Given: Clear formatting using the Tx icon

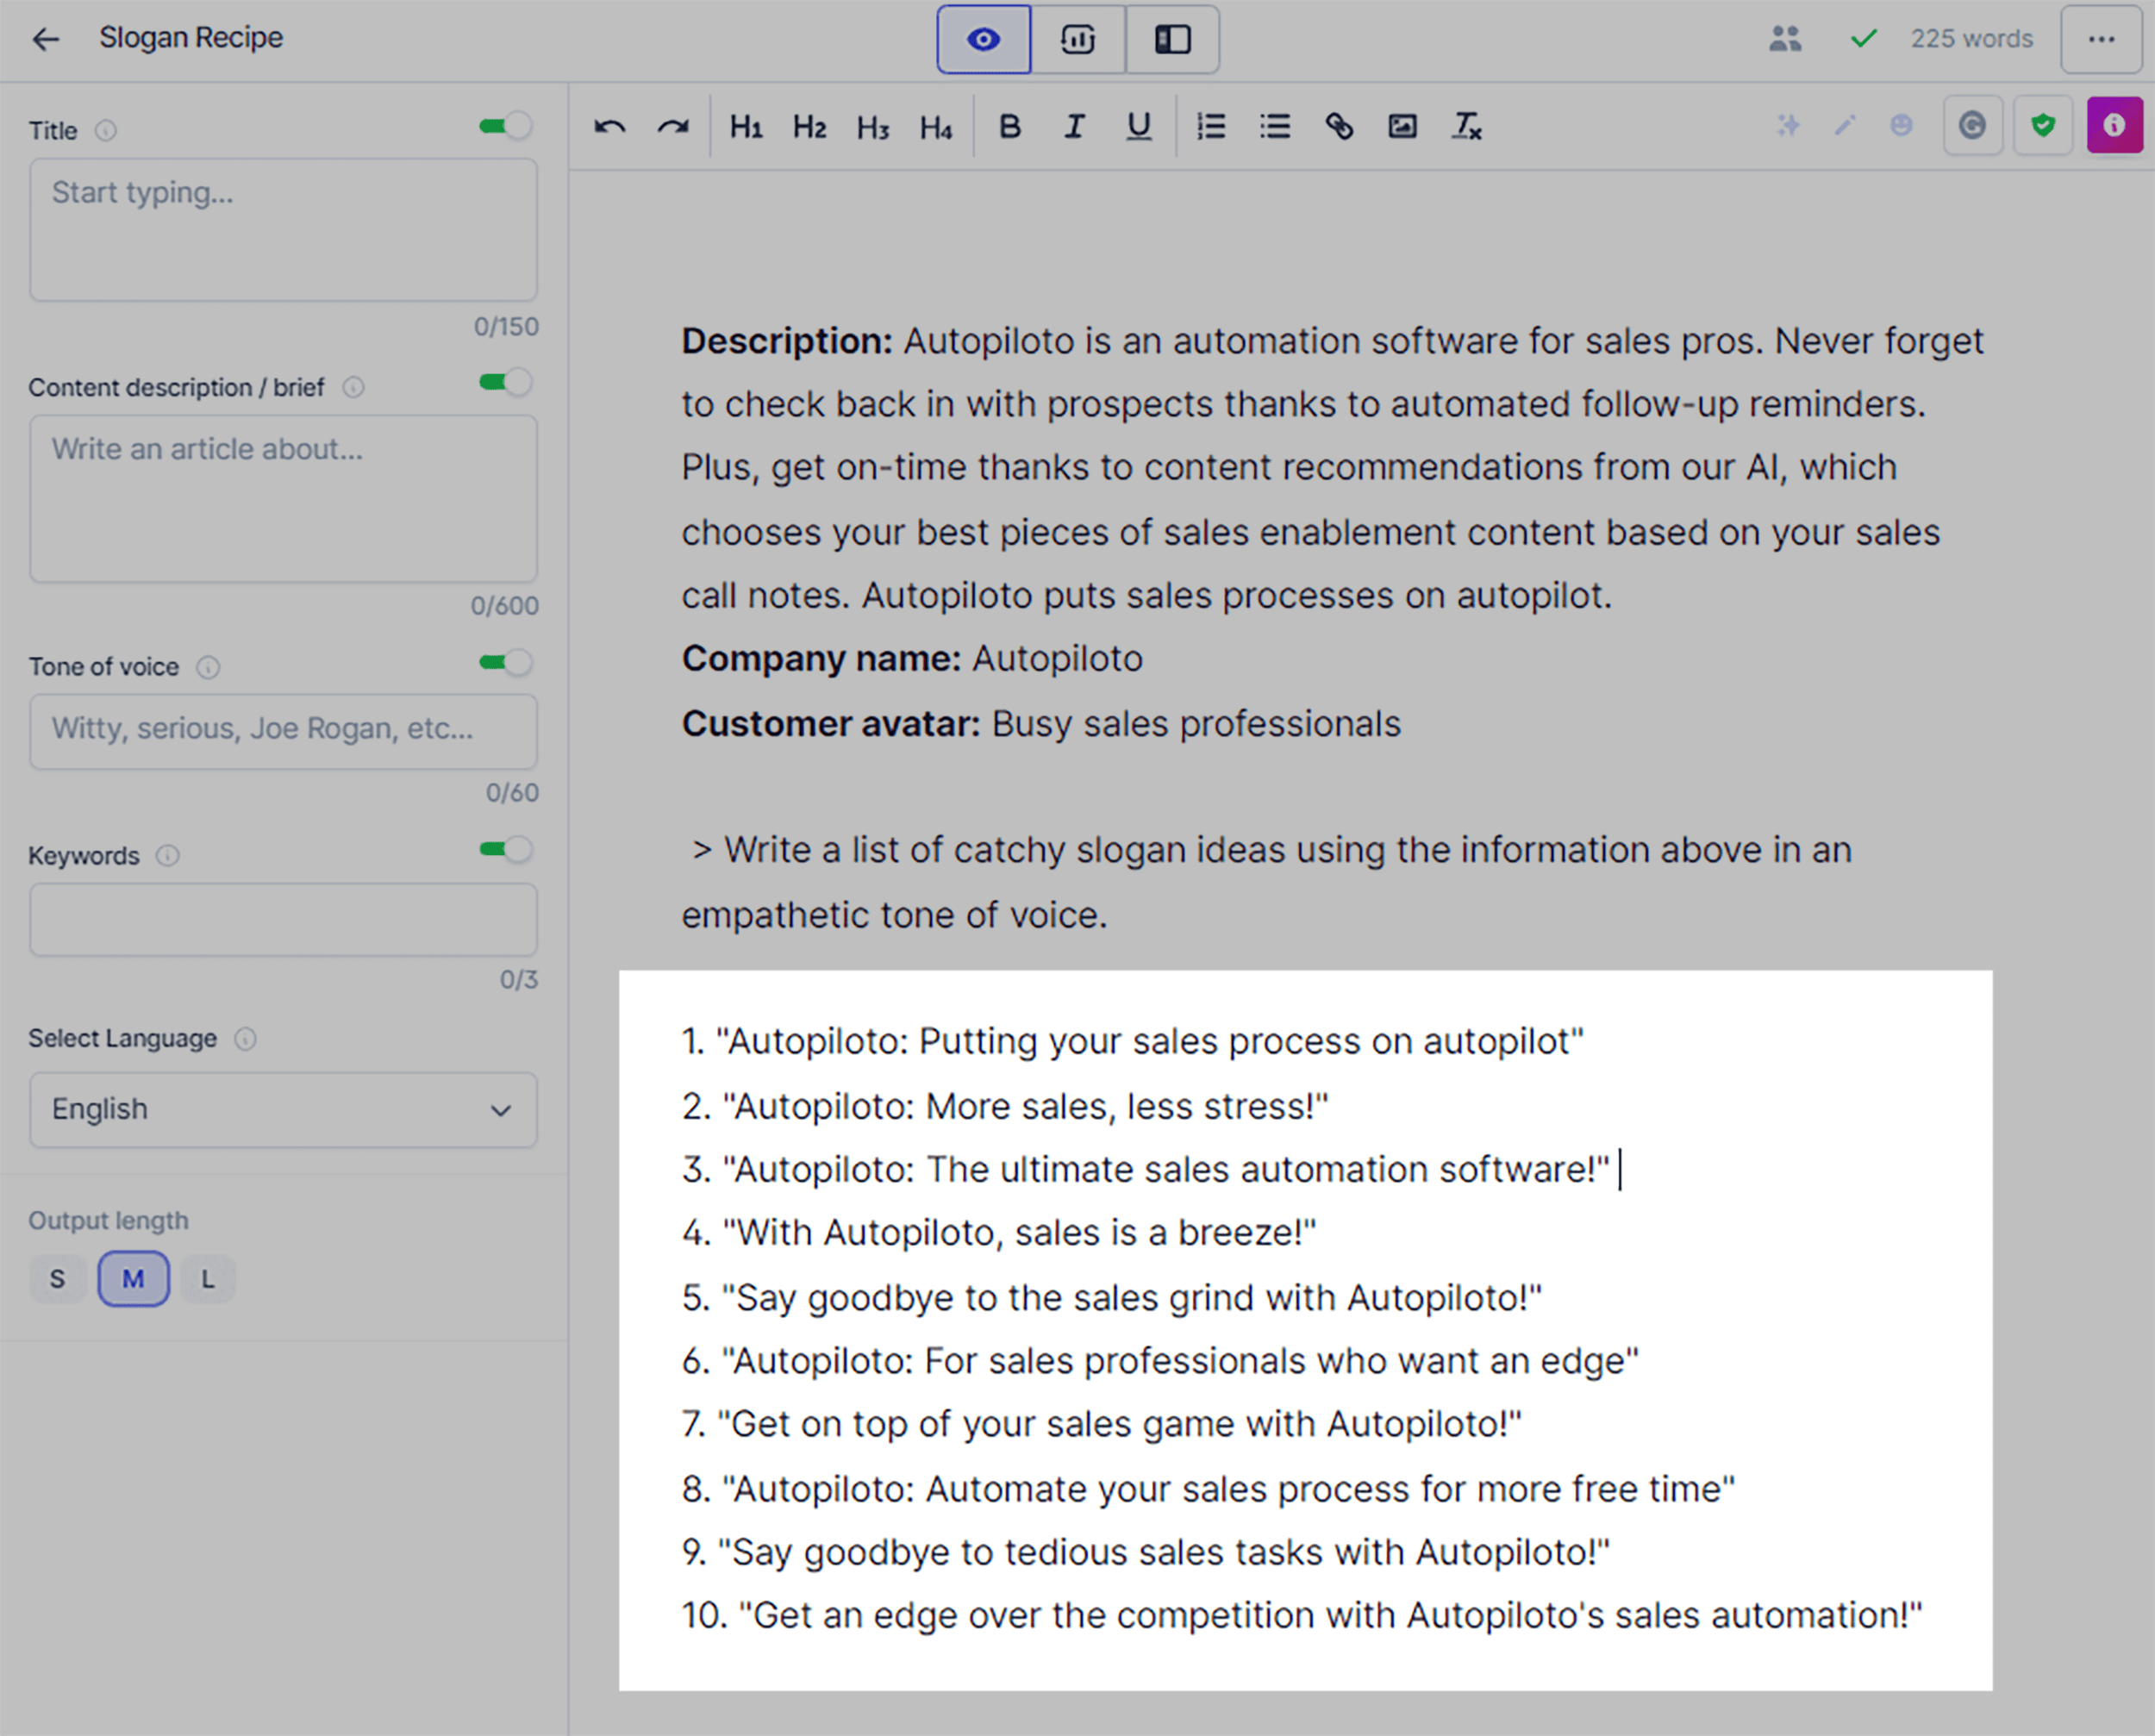Looking at the screenshot, I should 1466,126.
